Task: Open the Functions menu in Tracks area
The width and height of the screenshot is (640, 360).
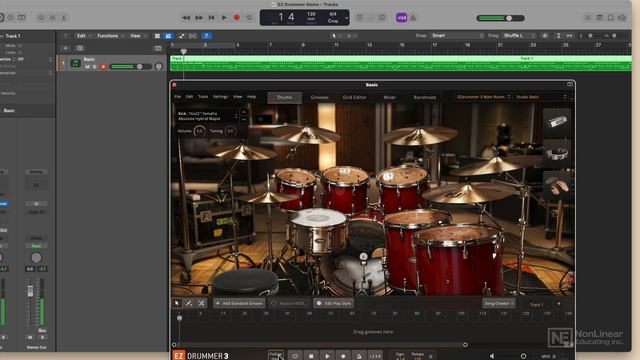Action: coord(110,36)
